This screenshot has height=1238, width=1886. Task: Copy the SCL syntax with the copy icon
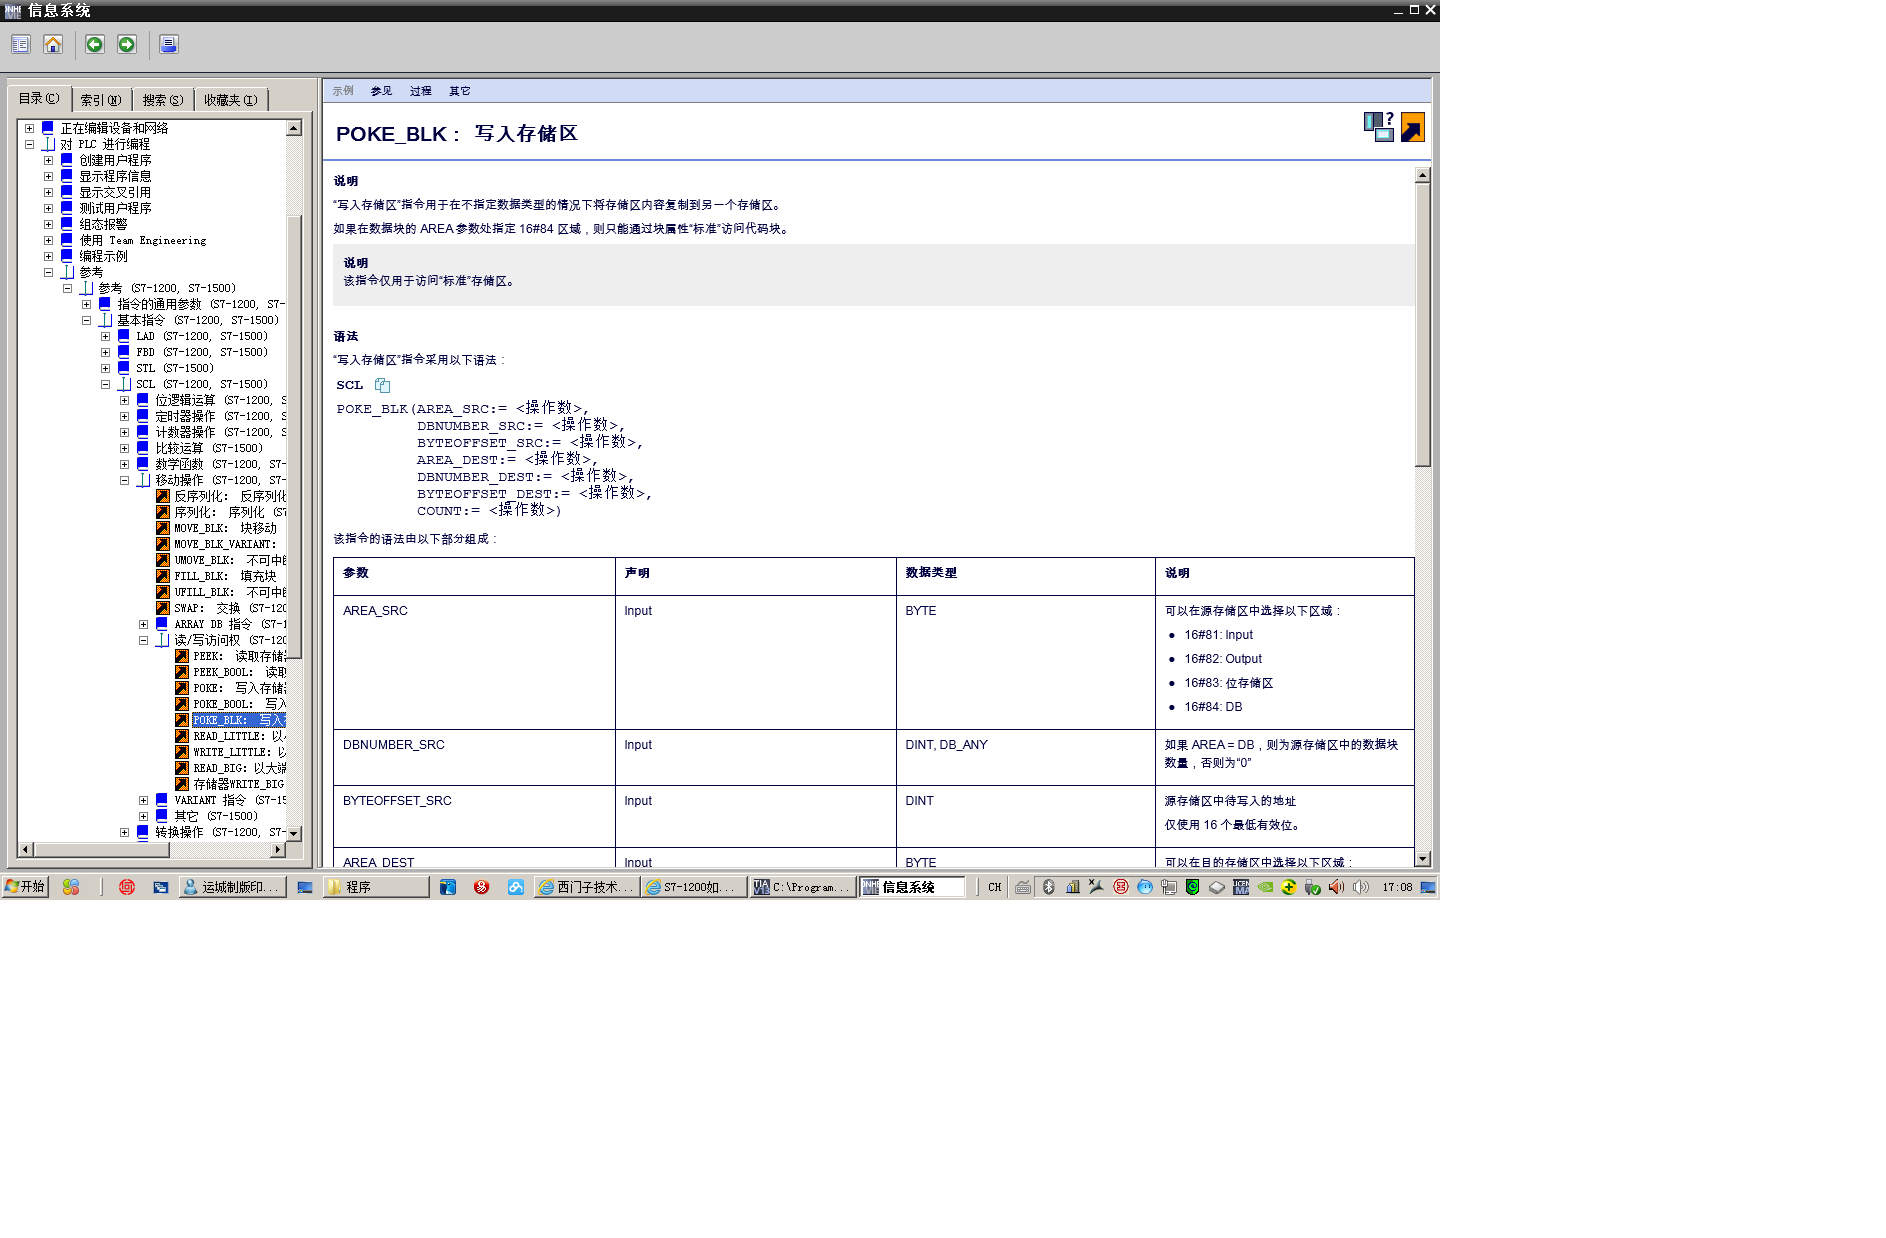382,385
